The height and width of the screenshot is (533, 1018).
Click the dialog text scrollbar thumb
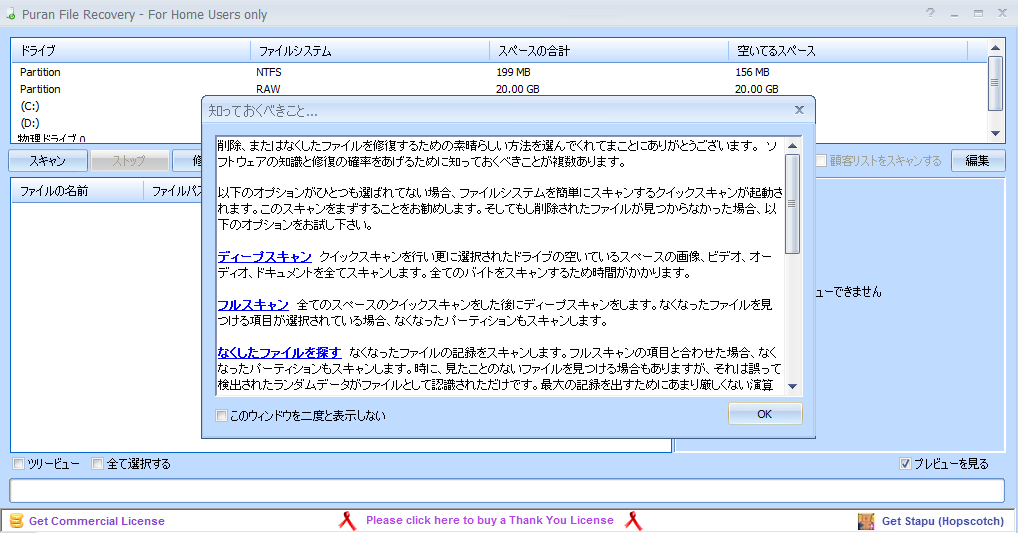coord(792,204)
